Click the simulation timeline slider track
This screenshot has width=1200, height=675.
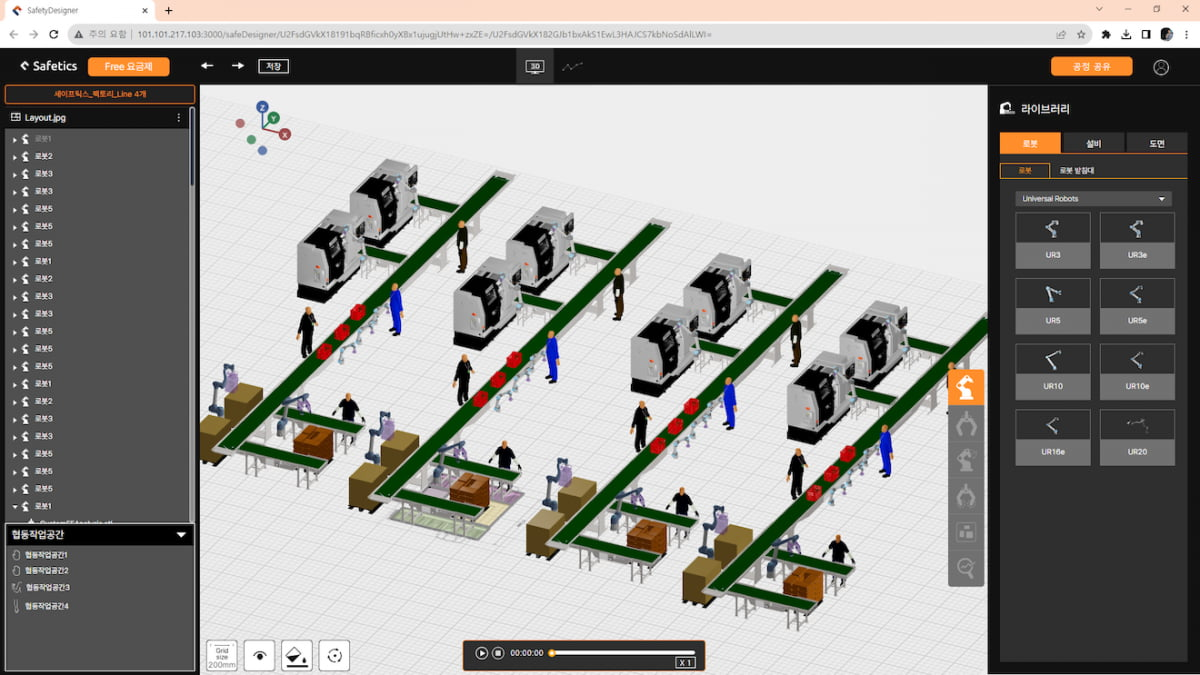point(622,653)
